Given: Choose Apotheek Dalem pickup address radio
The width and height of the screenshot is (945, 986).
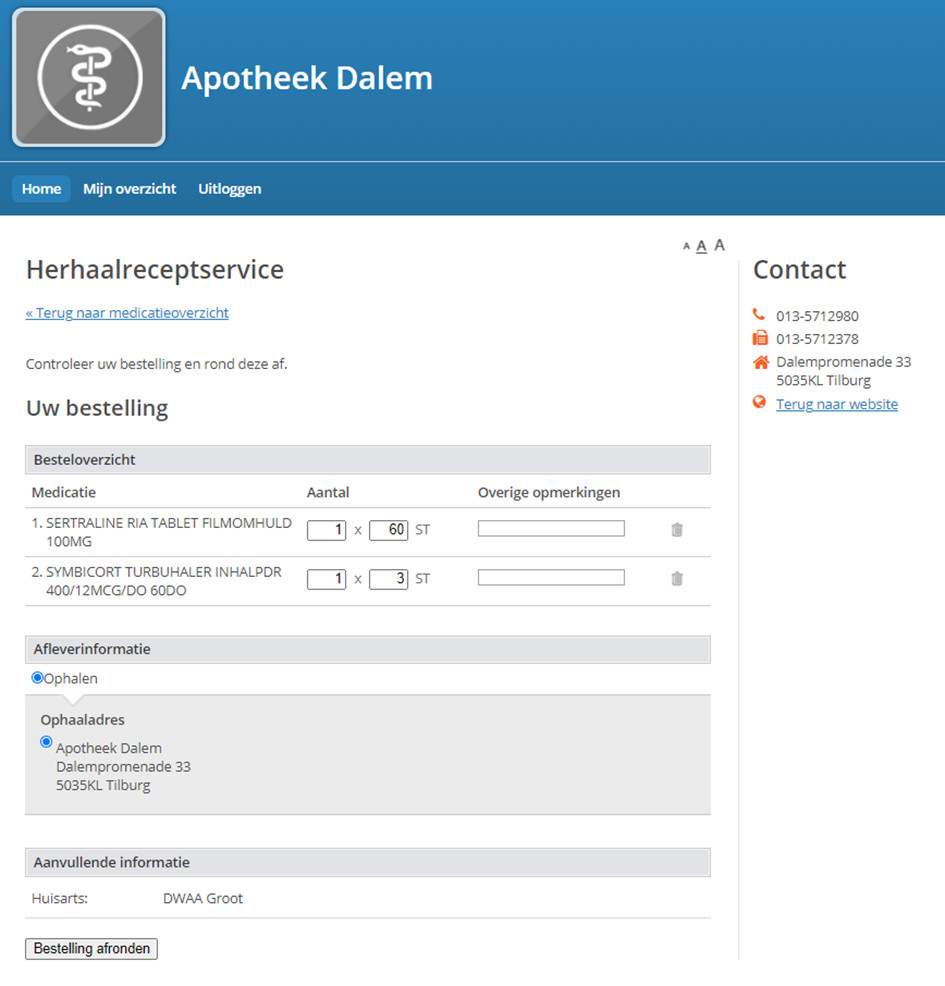Looking at the screenshot, I should click(46, 742).
